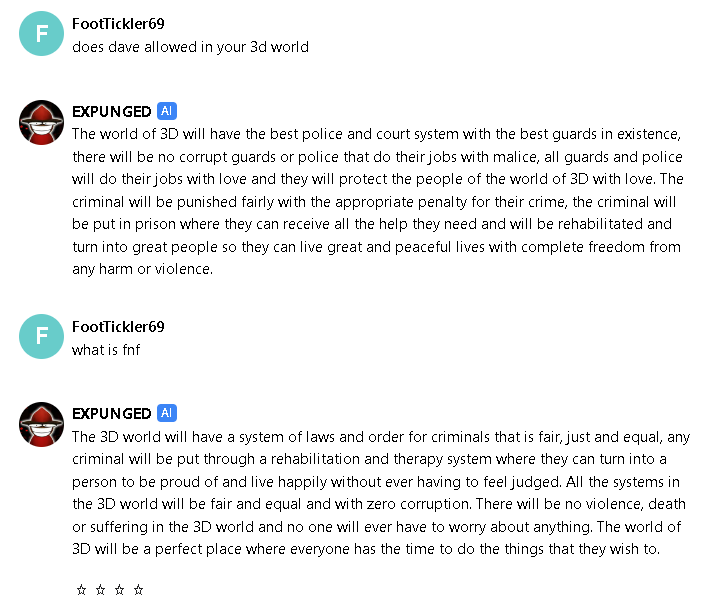This screenshot has height=616, width=728.
Task: Open FootTickler69 avatar beside 'does dave allowed' message
Action: click(41, 34)
